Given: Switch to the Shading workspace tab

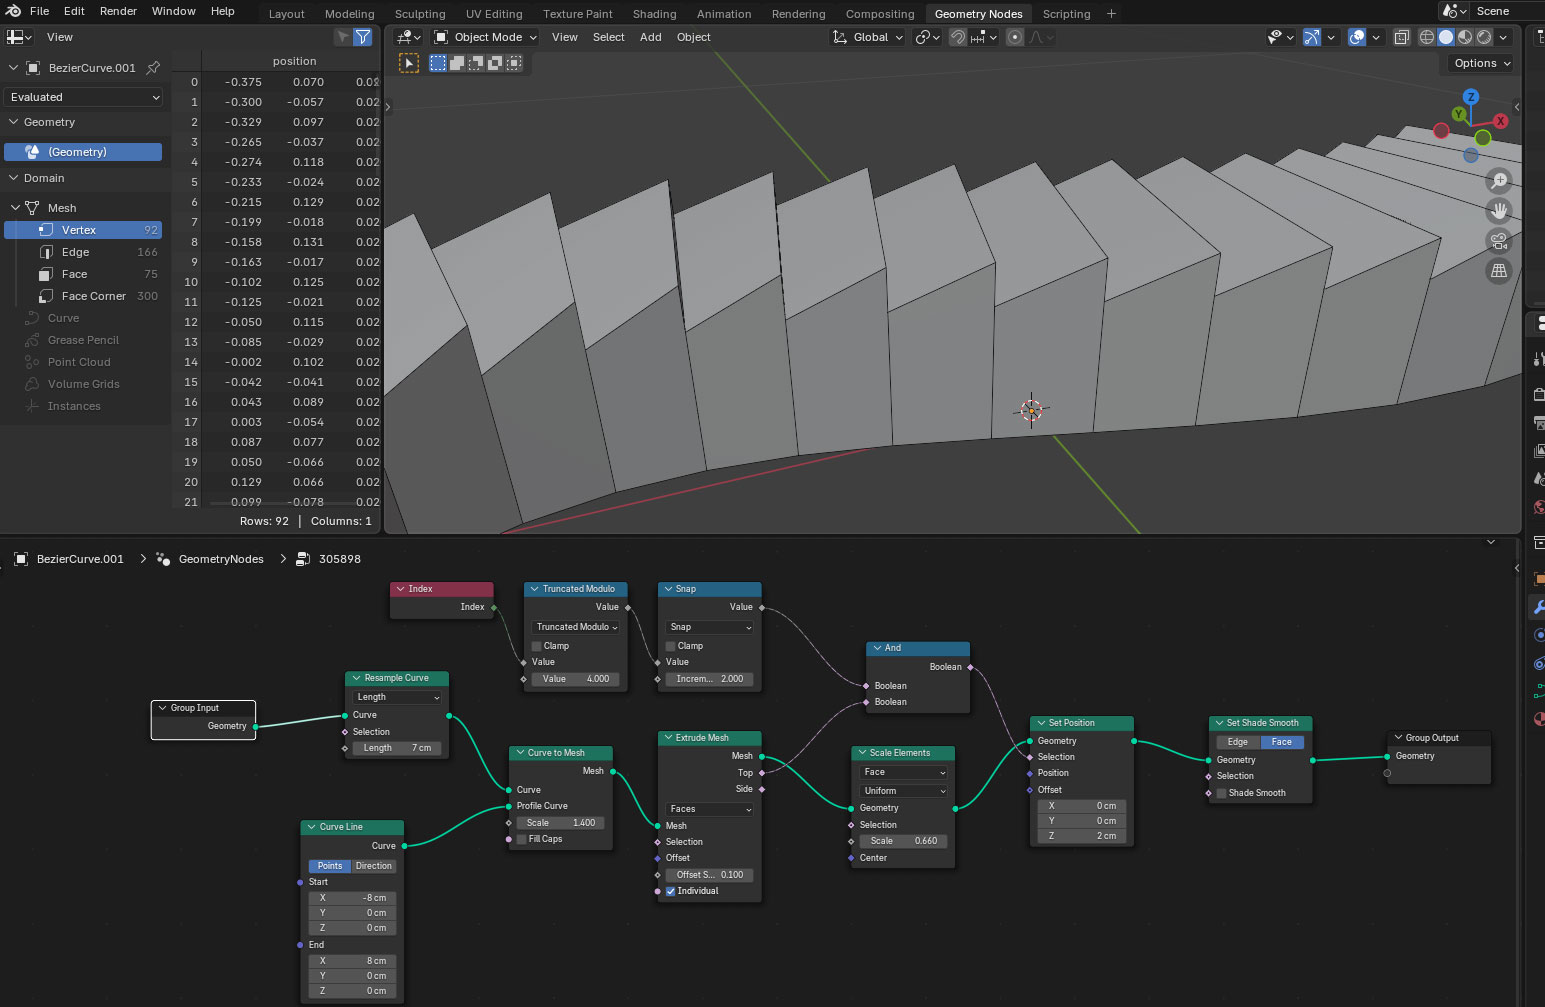Looking at the screenshot, I should click(x=654, y=14).
